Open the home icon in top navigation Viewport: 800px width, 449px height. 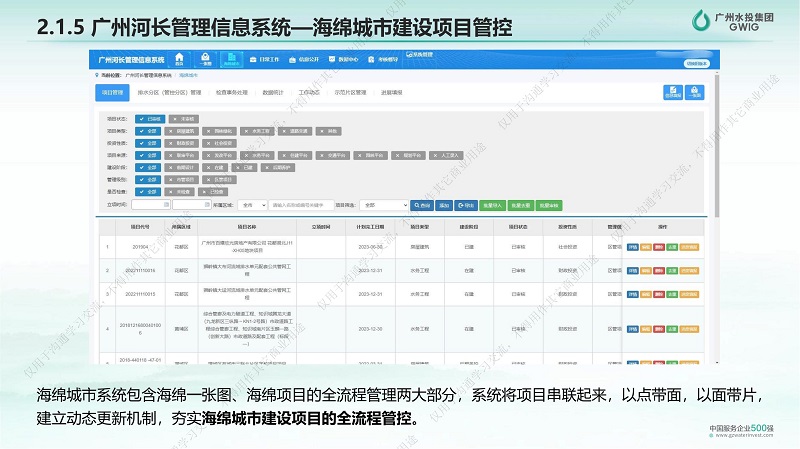pyautogui.click(x=179, y=57)
